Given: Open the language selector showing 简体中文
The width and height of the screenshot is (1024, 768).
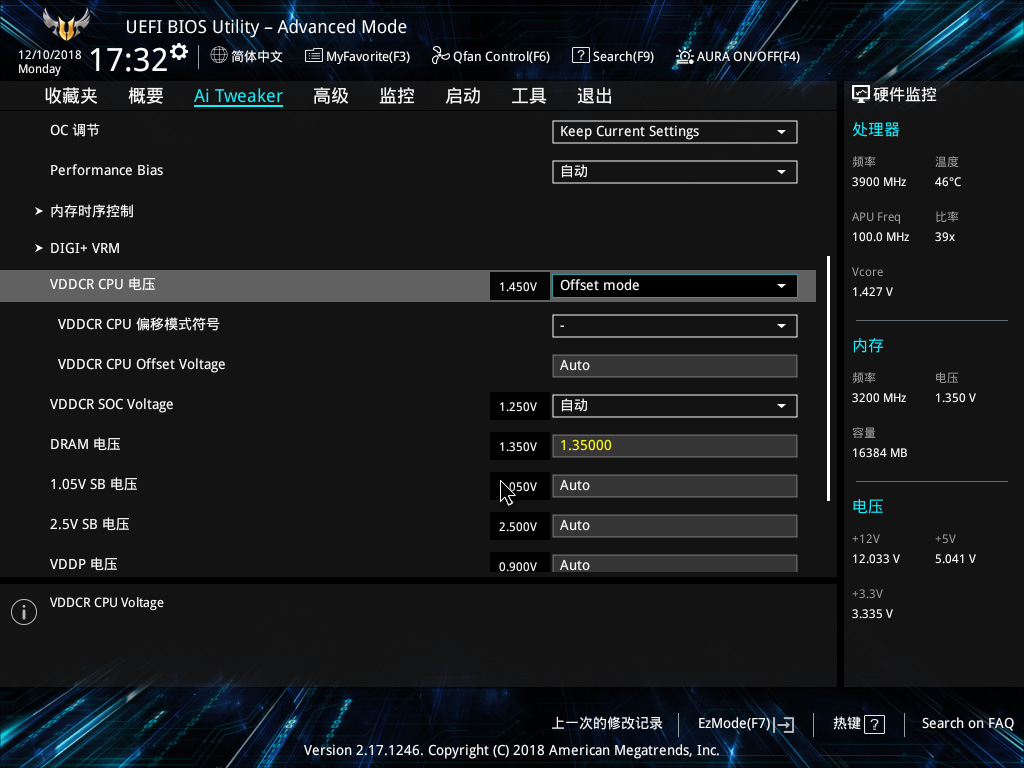Looking at the screenshot, I should point(246,56).
